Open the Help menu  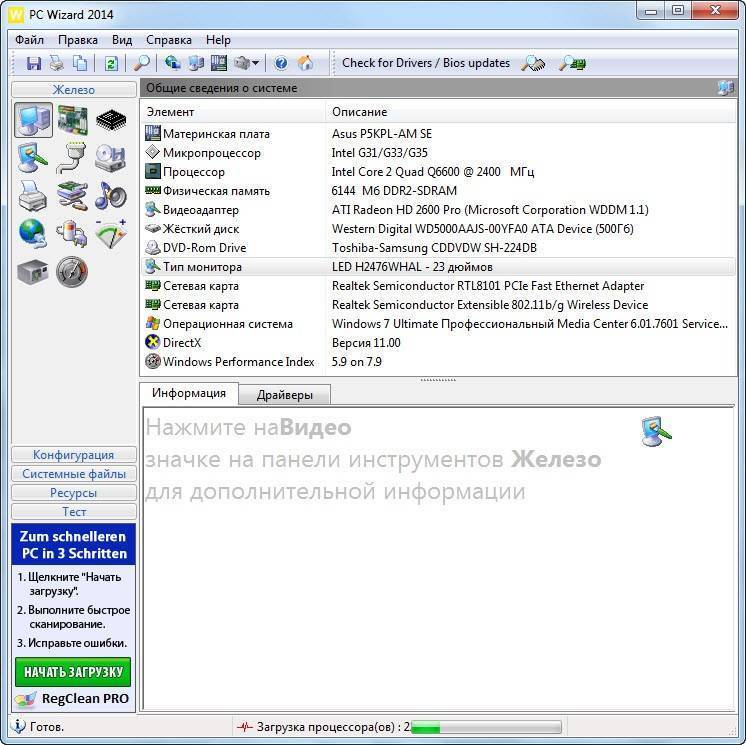[218, 40]
